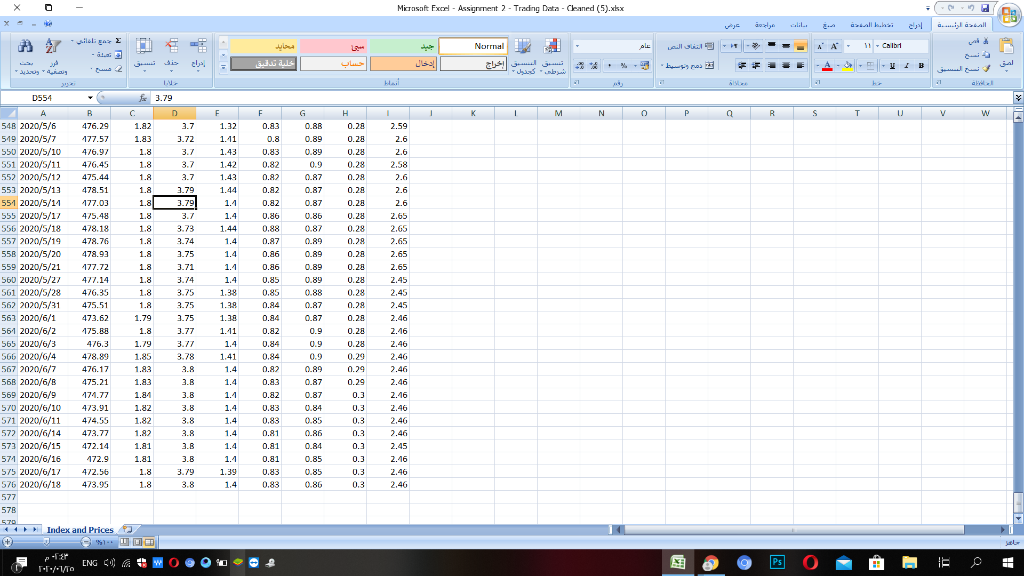This screenshot has height=576, width=1024.
Task: Click the percent style icon
Action: (624, 65)
